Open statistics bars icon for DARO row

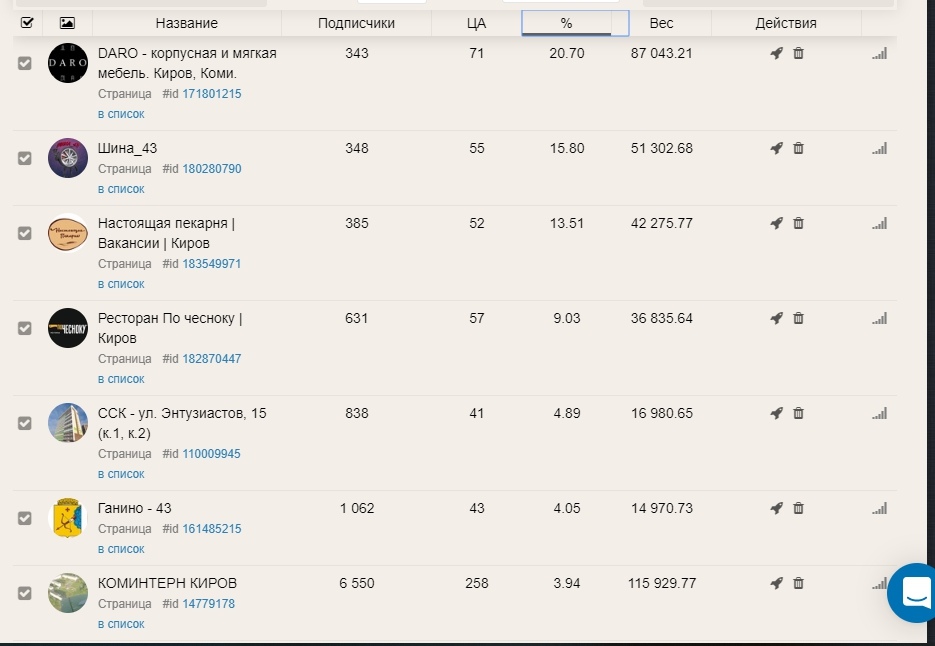pyautogui.click(x=880, y=53)
